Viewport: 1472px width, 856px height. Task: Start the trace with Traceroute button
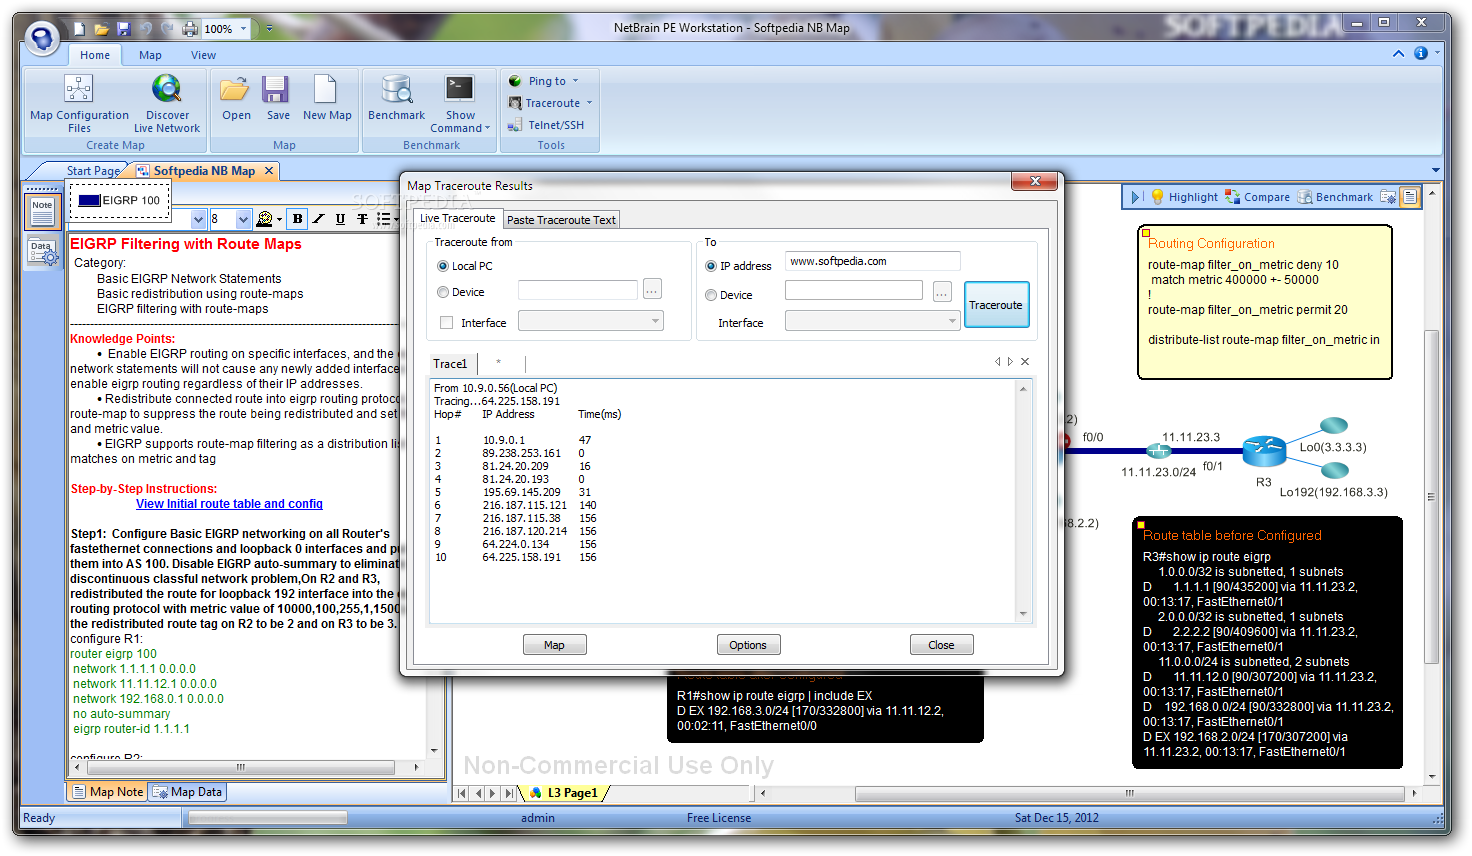tap(996, 305)
